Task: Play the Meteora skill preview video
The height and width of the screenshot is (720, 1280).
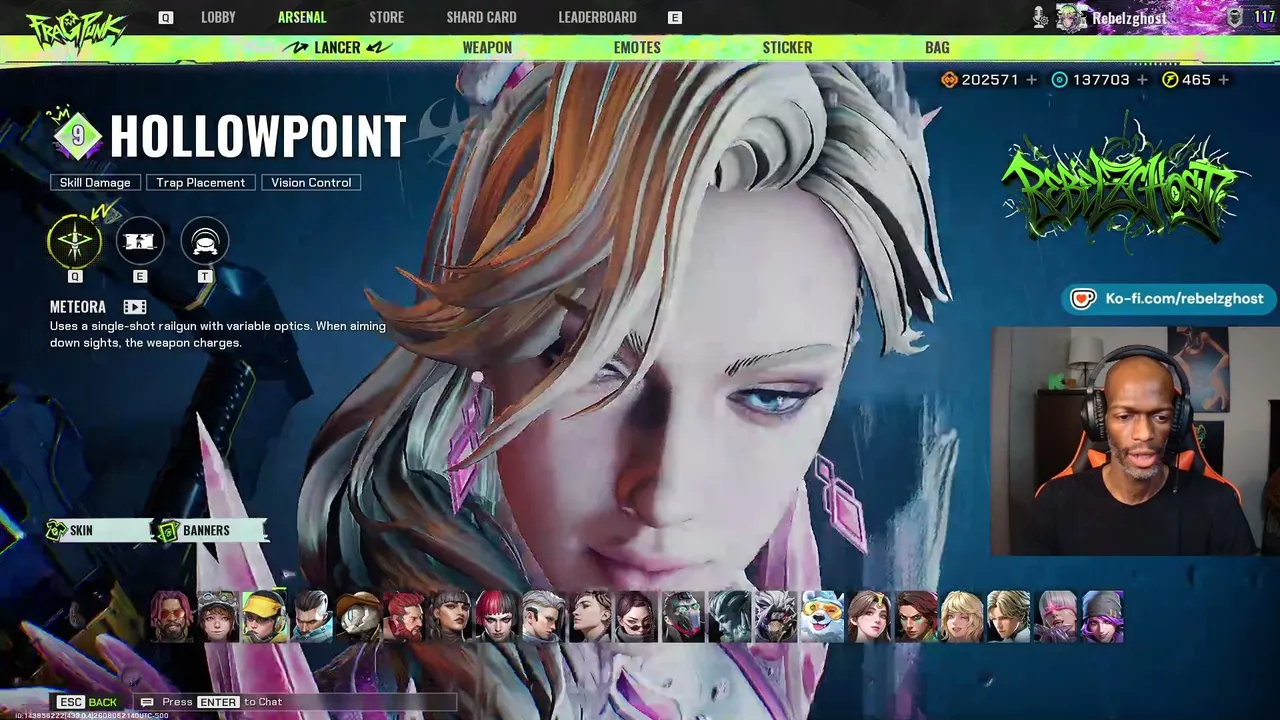Action: pyautogui.click(x=135, y=307)
